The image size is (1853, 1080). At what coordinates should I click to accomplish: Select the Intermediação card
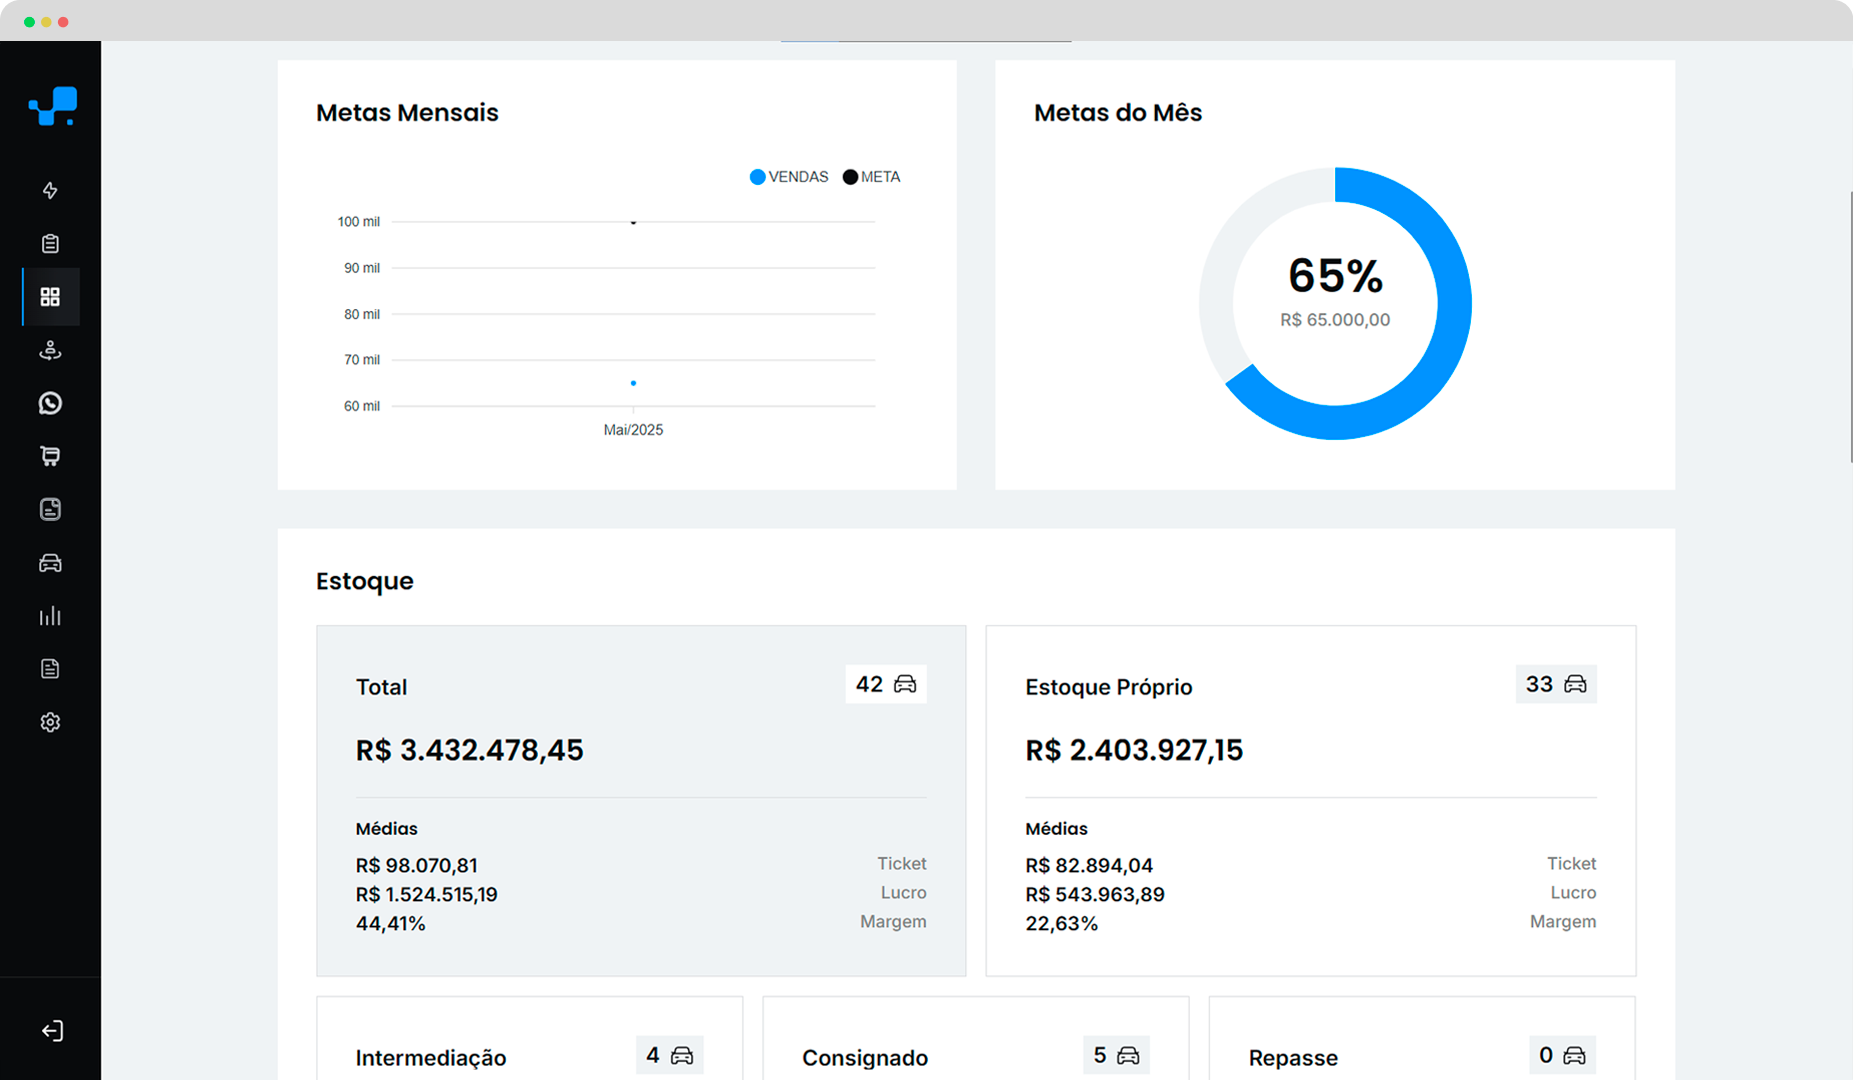click(x=530, y=1038)
